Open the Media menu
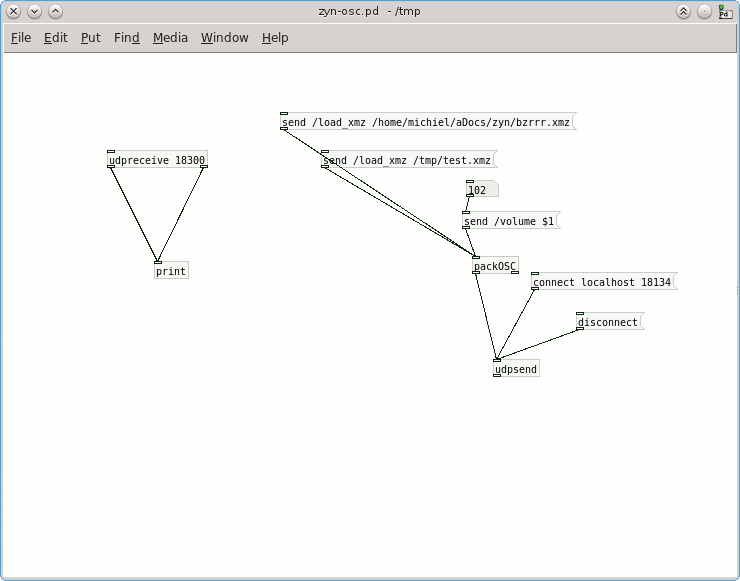Image resolution: width=740 pixels, height=581 pixels. tap(170, 38)
